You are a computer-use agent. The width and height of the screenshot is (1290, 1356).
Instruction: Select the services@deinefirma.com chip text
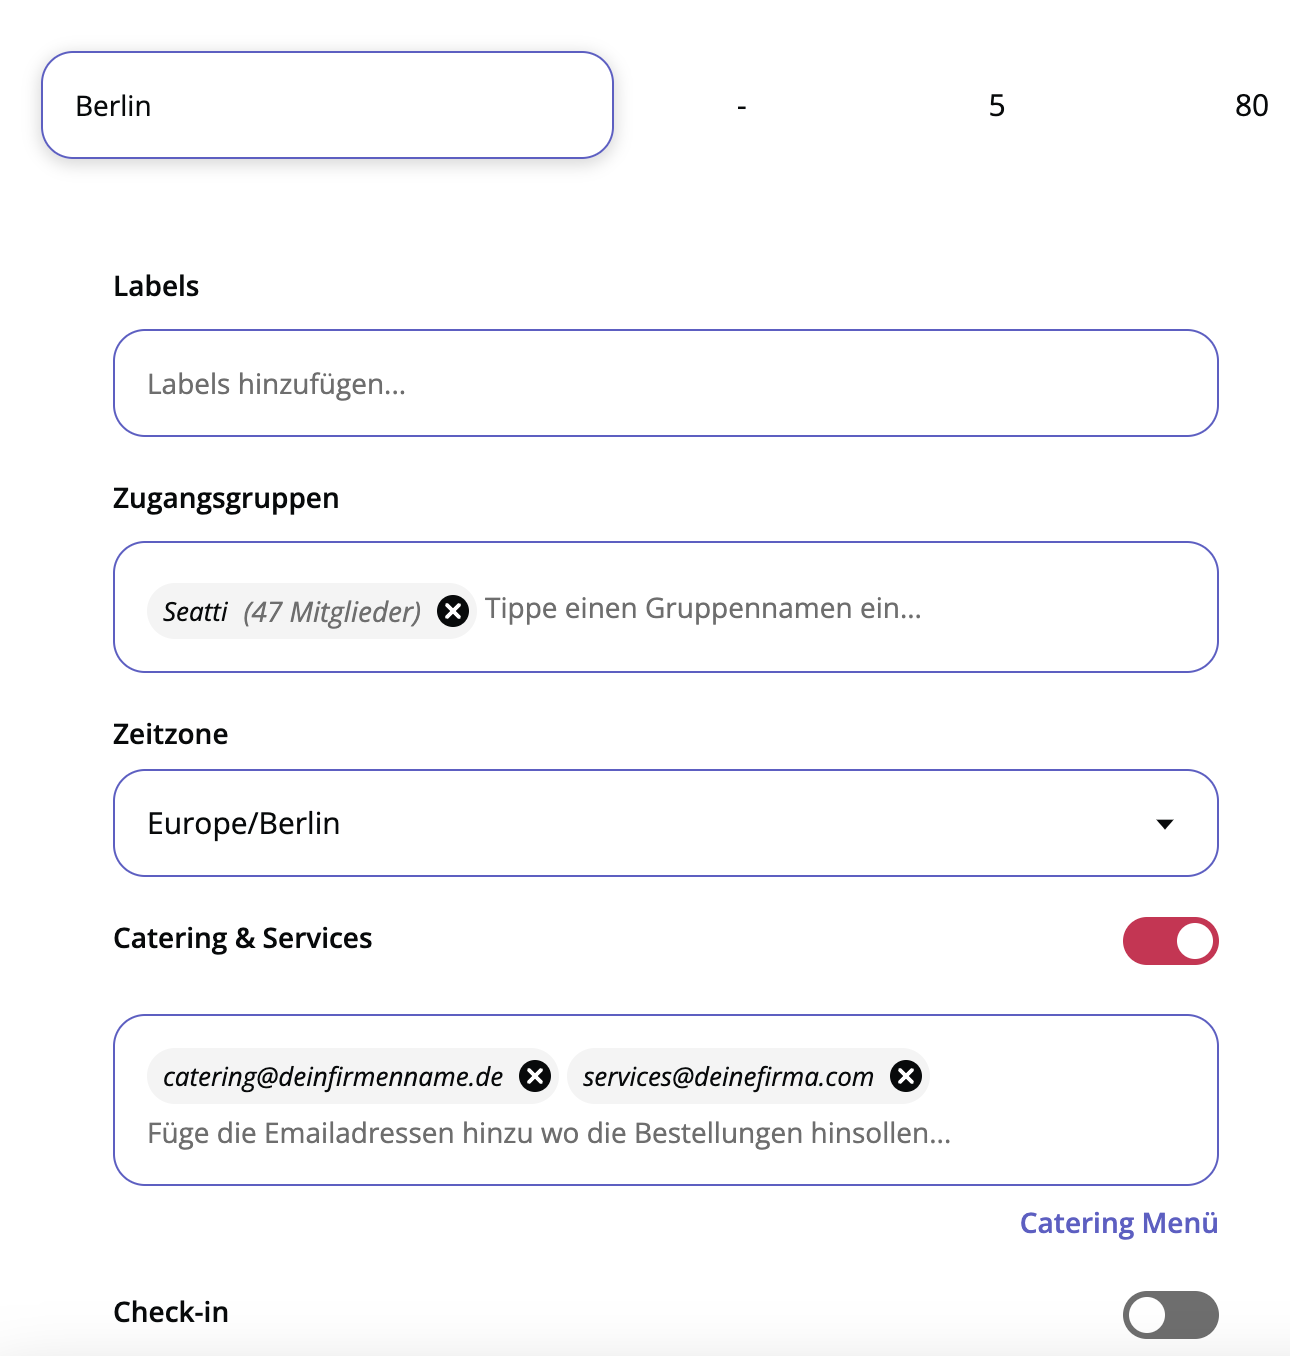click(728, 1077)
